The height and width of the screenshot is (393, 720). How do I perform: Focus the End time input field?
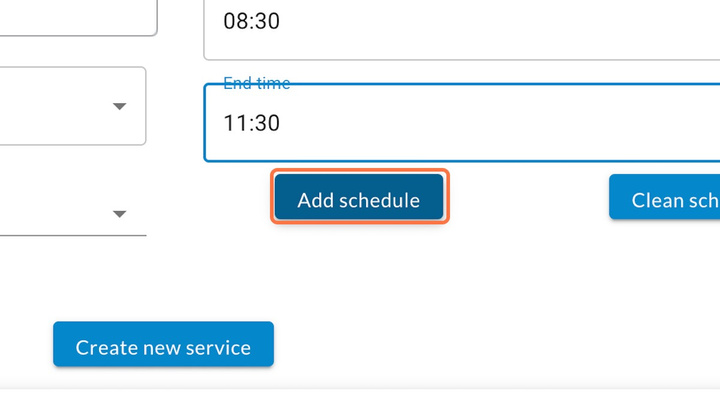pyautogui.click(x=462, y=123)
